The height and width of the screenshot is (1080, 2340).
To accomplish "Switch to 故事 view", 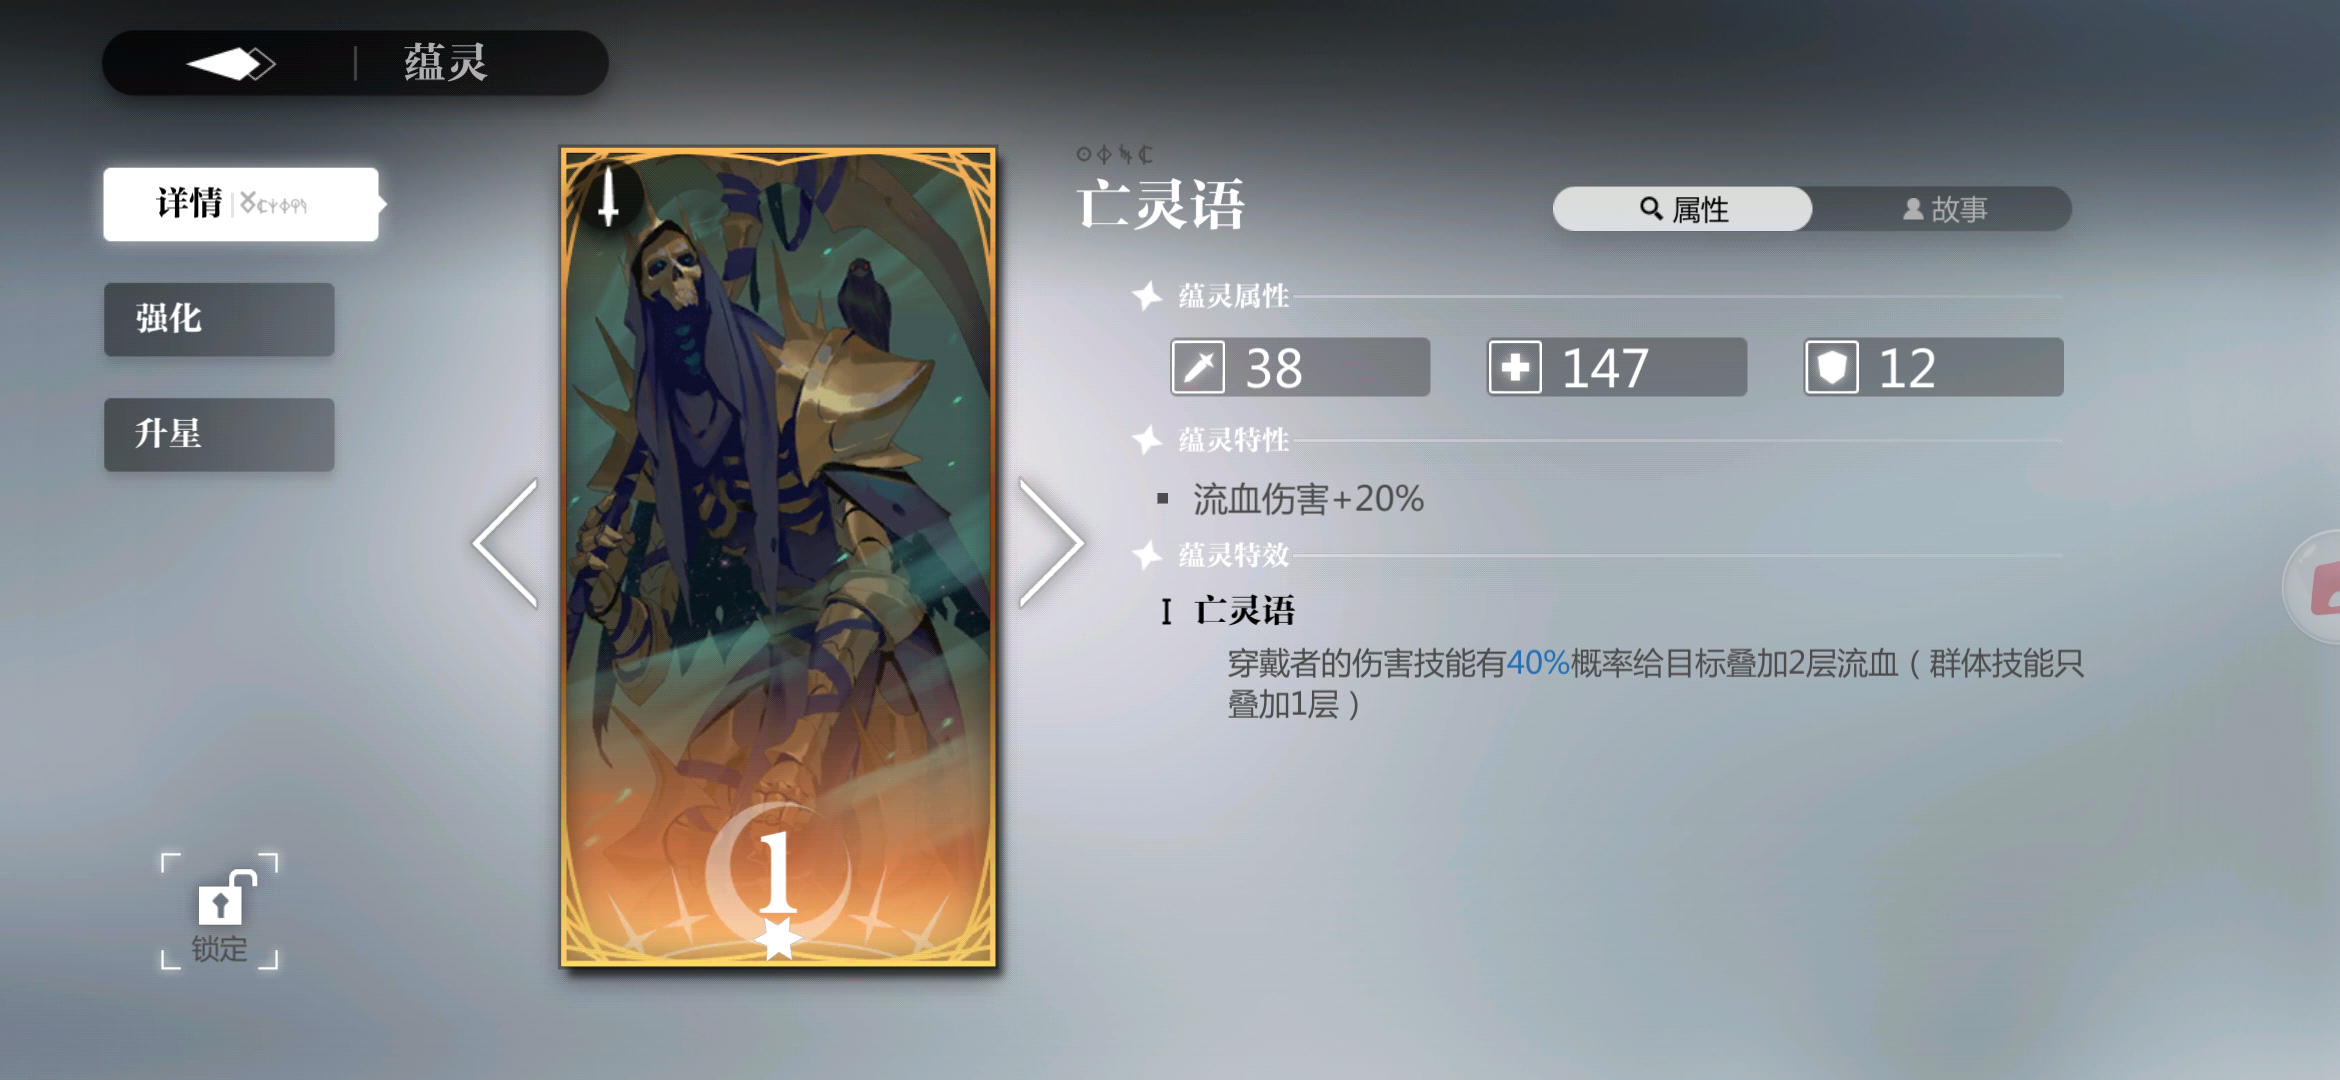I will [x=1943, y=209].
